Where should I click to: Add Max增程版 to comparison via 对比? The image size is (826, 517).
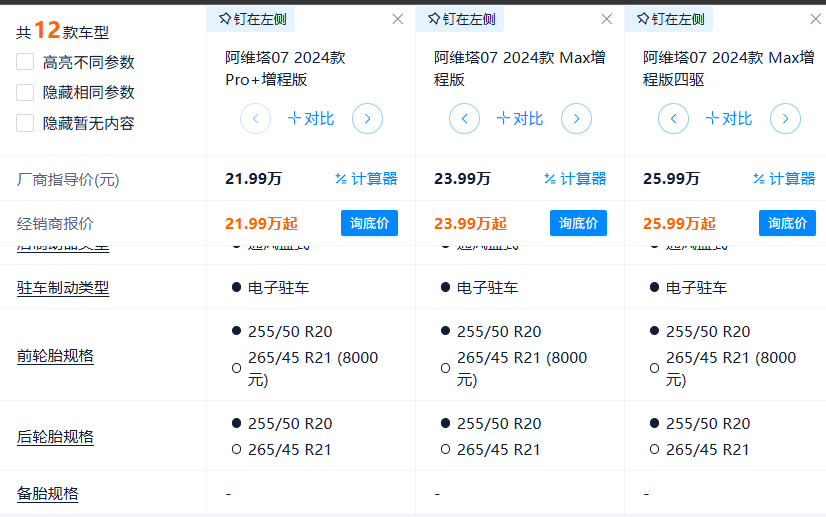coord(520,119)
